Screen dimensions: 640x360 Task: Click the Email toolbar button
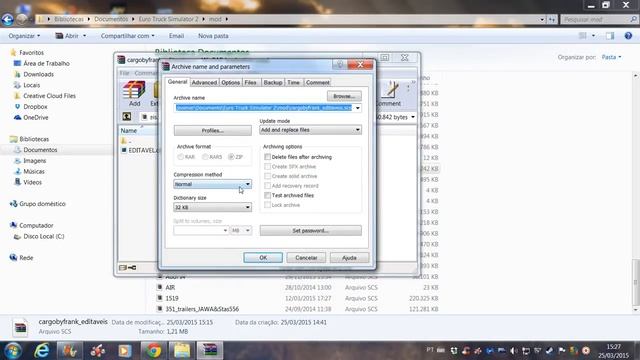click(x=176, y=36)
